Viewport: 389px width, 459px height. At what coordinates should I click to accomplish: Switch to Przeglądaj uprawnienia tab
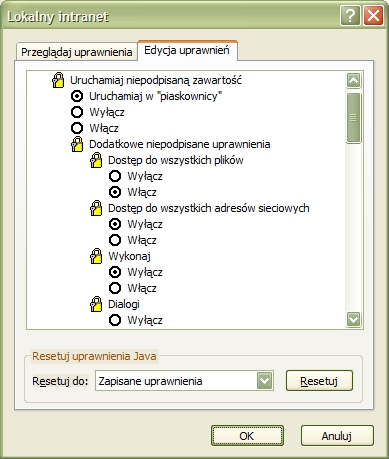(77, 52)
